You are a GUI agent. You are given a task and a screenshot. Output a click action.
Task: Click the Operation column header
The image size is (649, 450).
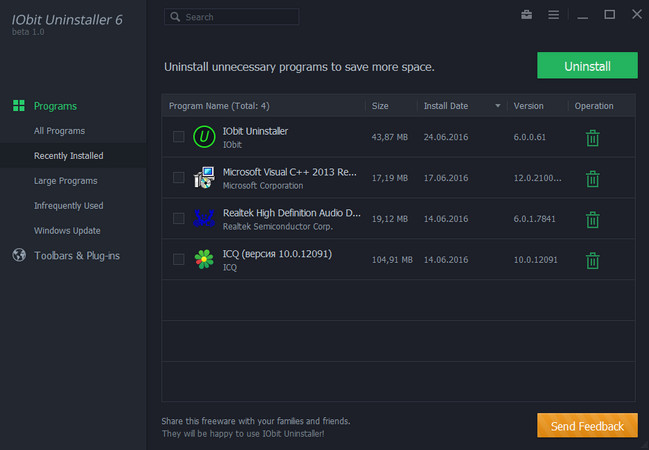[x=594, y=106]
